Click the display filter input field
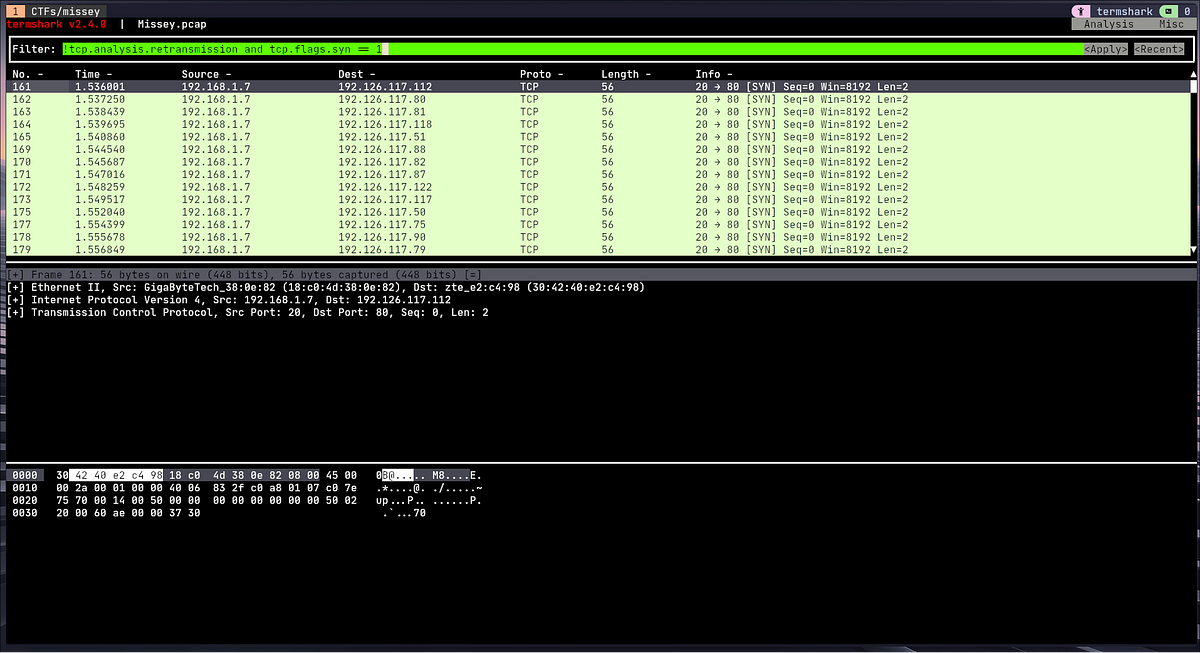1200x653 pixels. click(x=571, y=49)
